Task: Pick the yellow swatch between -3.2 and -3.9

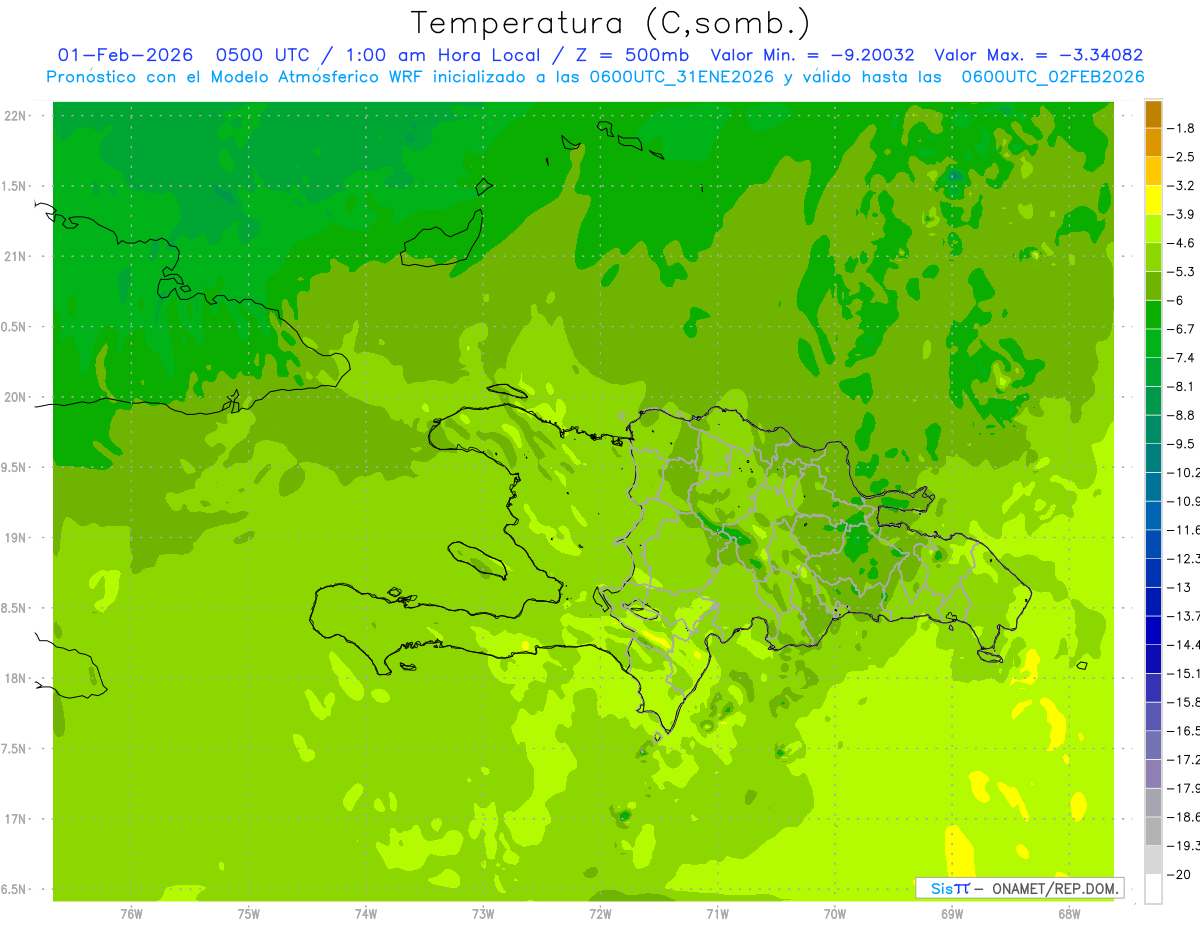Action: 1153,200
